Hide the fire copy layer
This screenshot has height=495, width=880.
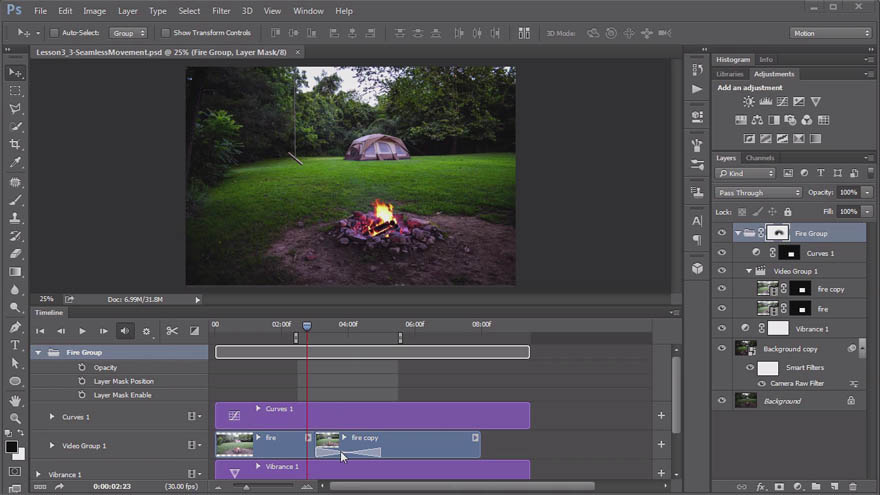(x=722, y=288)
